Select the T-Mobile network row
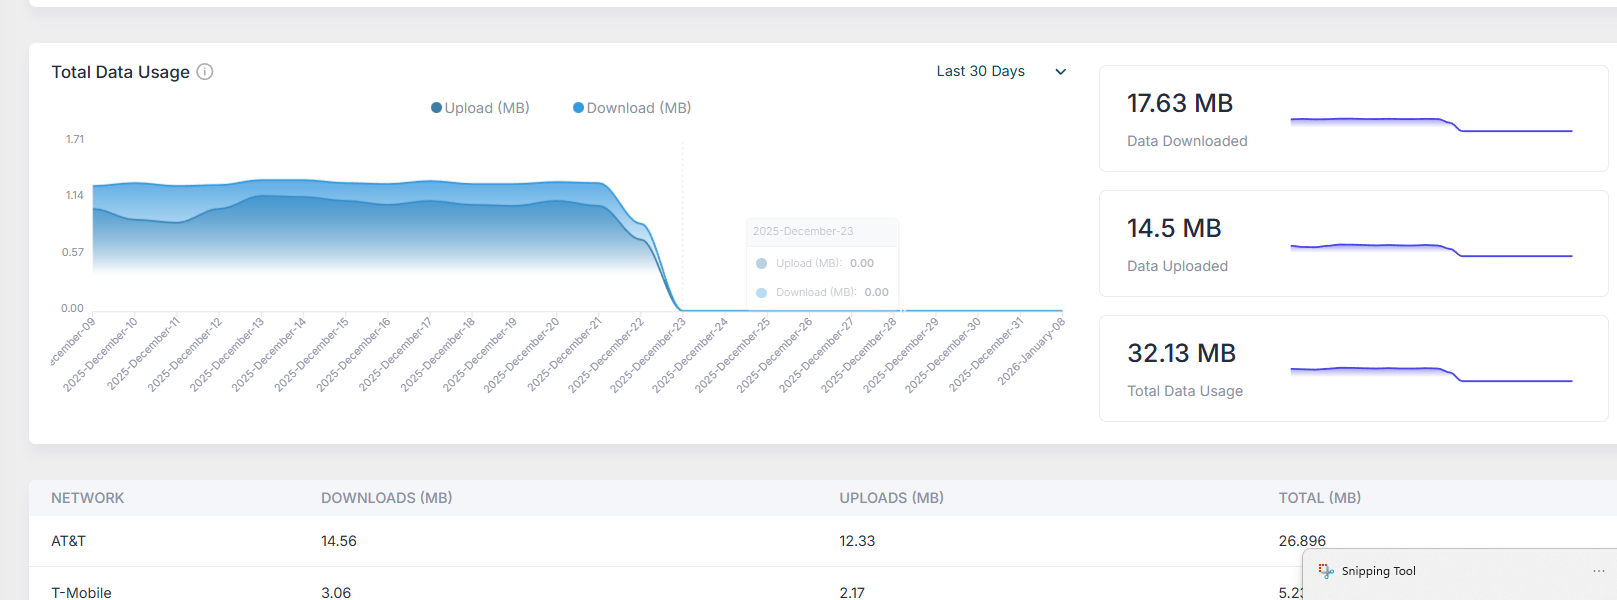Screen dimensions: 1617x600 pyautogui.click(x=81, y=592)
